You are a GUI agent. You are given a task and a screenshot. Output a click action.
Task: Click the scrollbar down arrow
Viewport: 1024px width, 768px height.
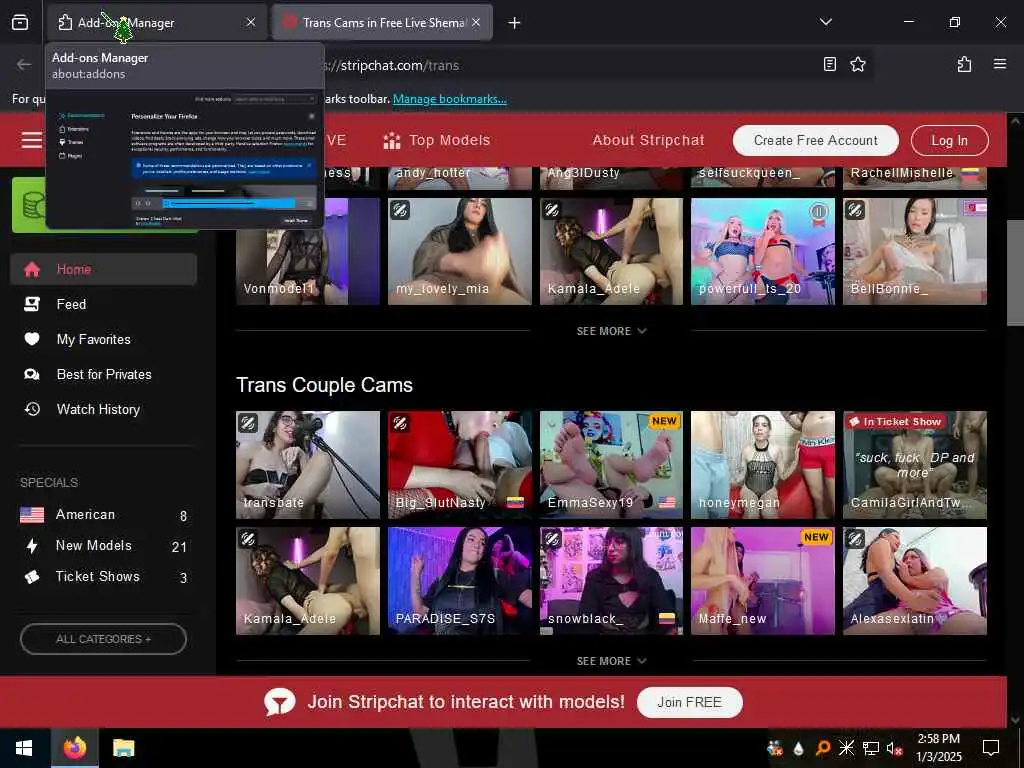click(x=1015, y=720)
